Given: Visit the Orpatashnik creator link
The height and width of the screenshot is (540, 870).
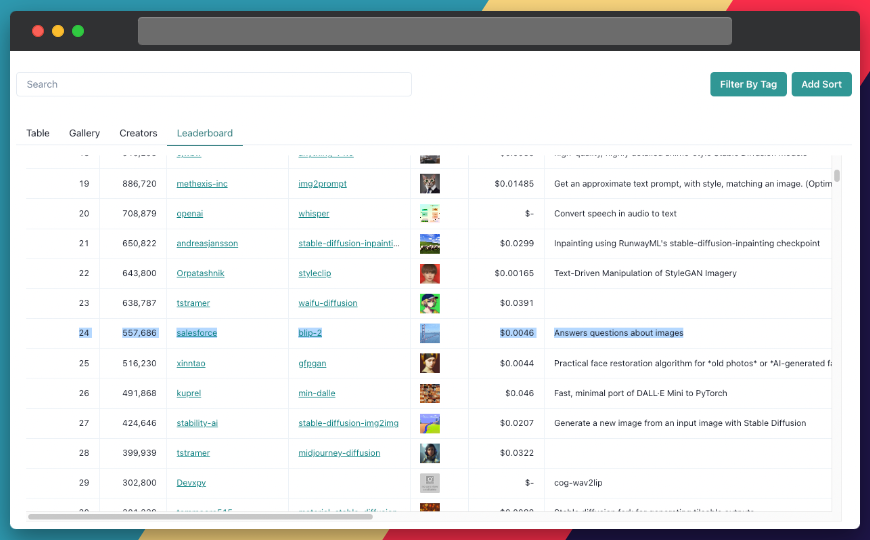Looking at the screenshot, I should 200,274.
